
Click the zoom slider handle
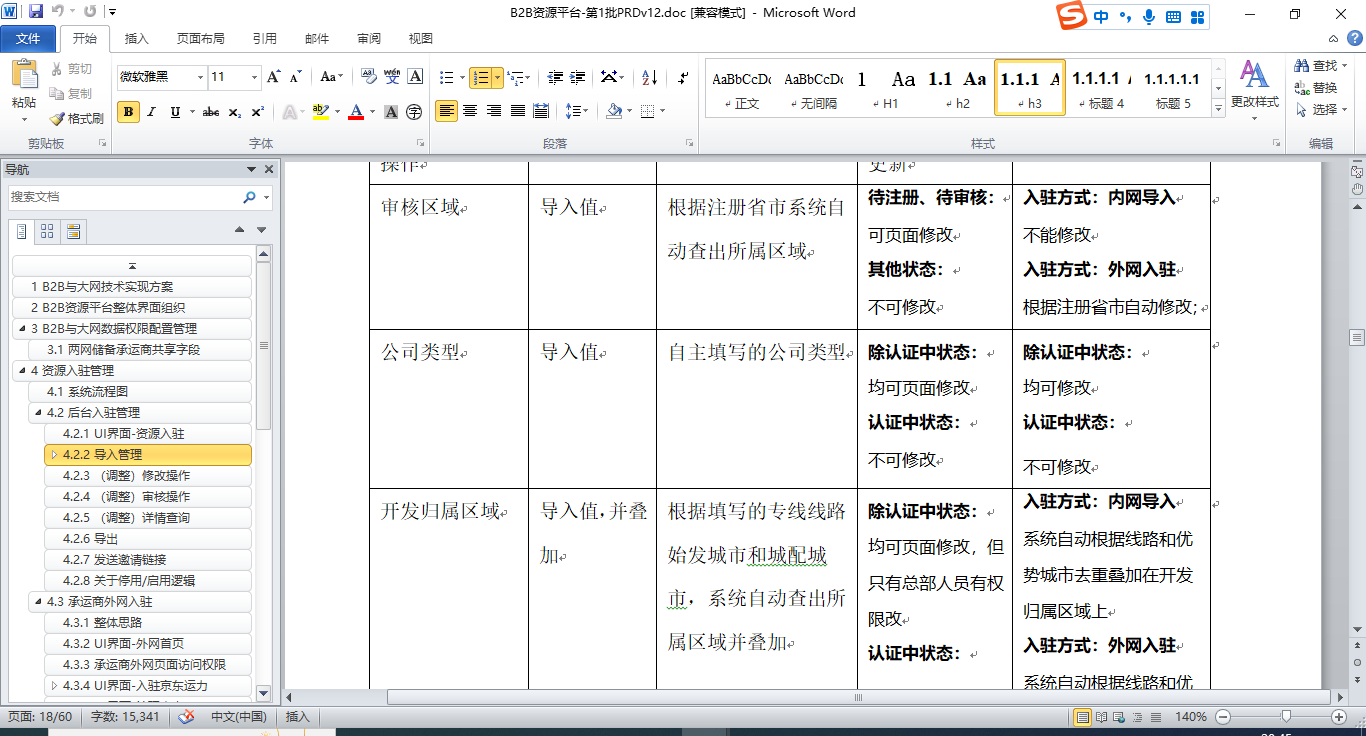click(x=1286, y=716)
